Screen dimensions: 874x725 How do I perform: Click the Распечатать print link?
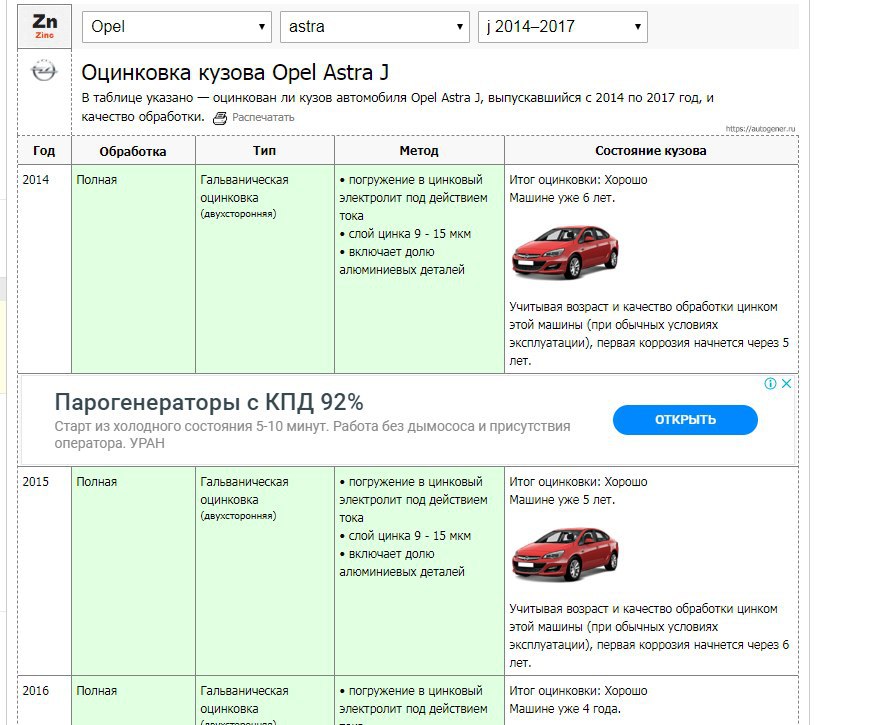pyautogui.click(x=263, y=118)
